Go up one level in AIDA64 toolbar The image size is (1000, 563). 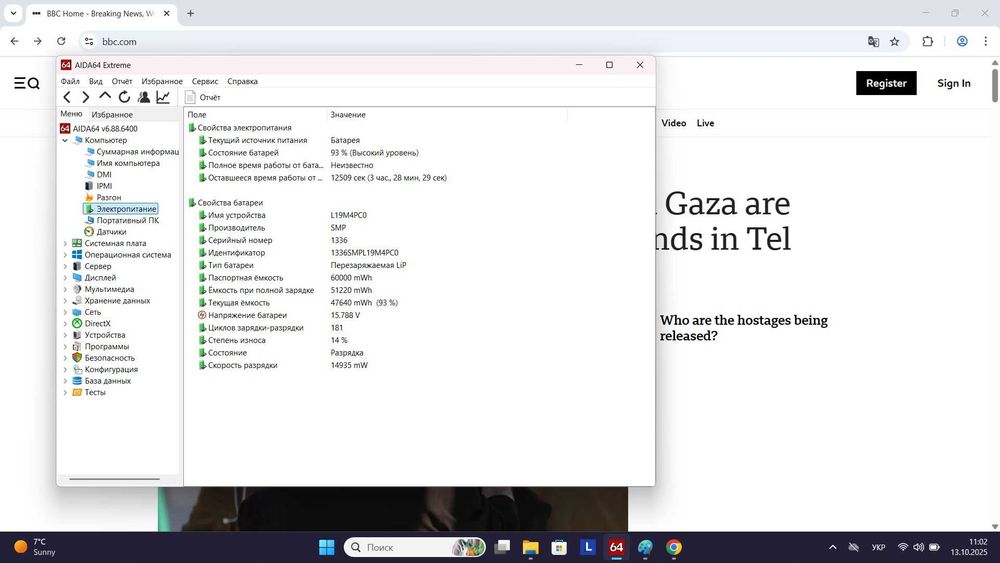coord(105,96)
